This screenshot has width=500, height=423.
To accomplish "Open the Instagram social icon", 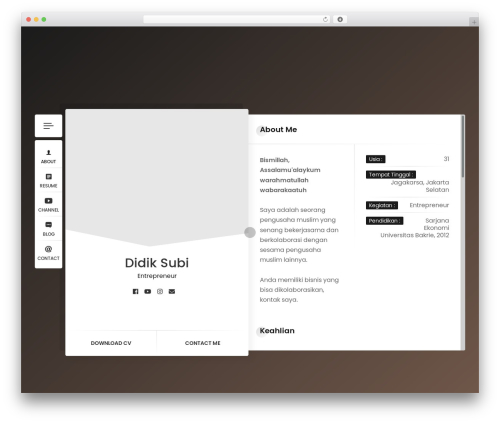I will (x=160, y=291).
